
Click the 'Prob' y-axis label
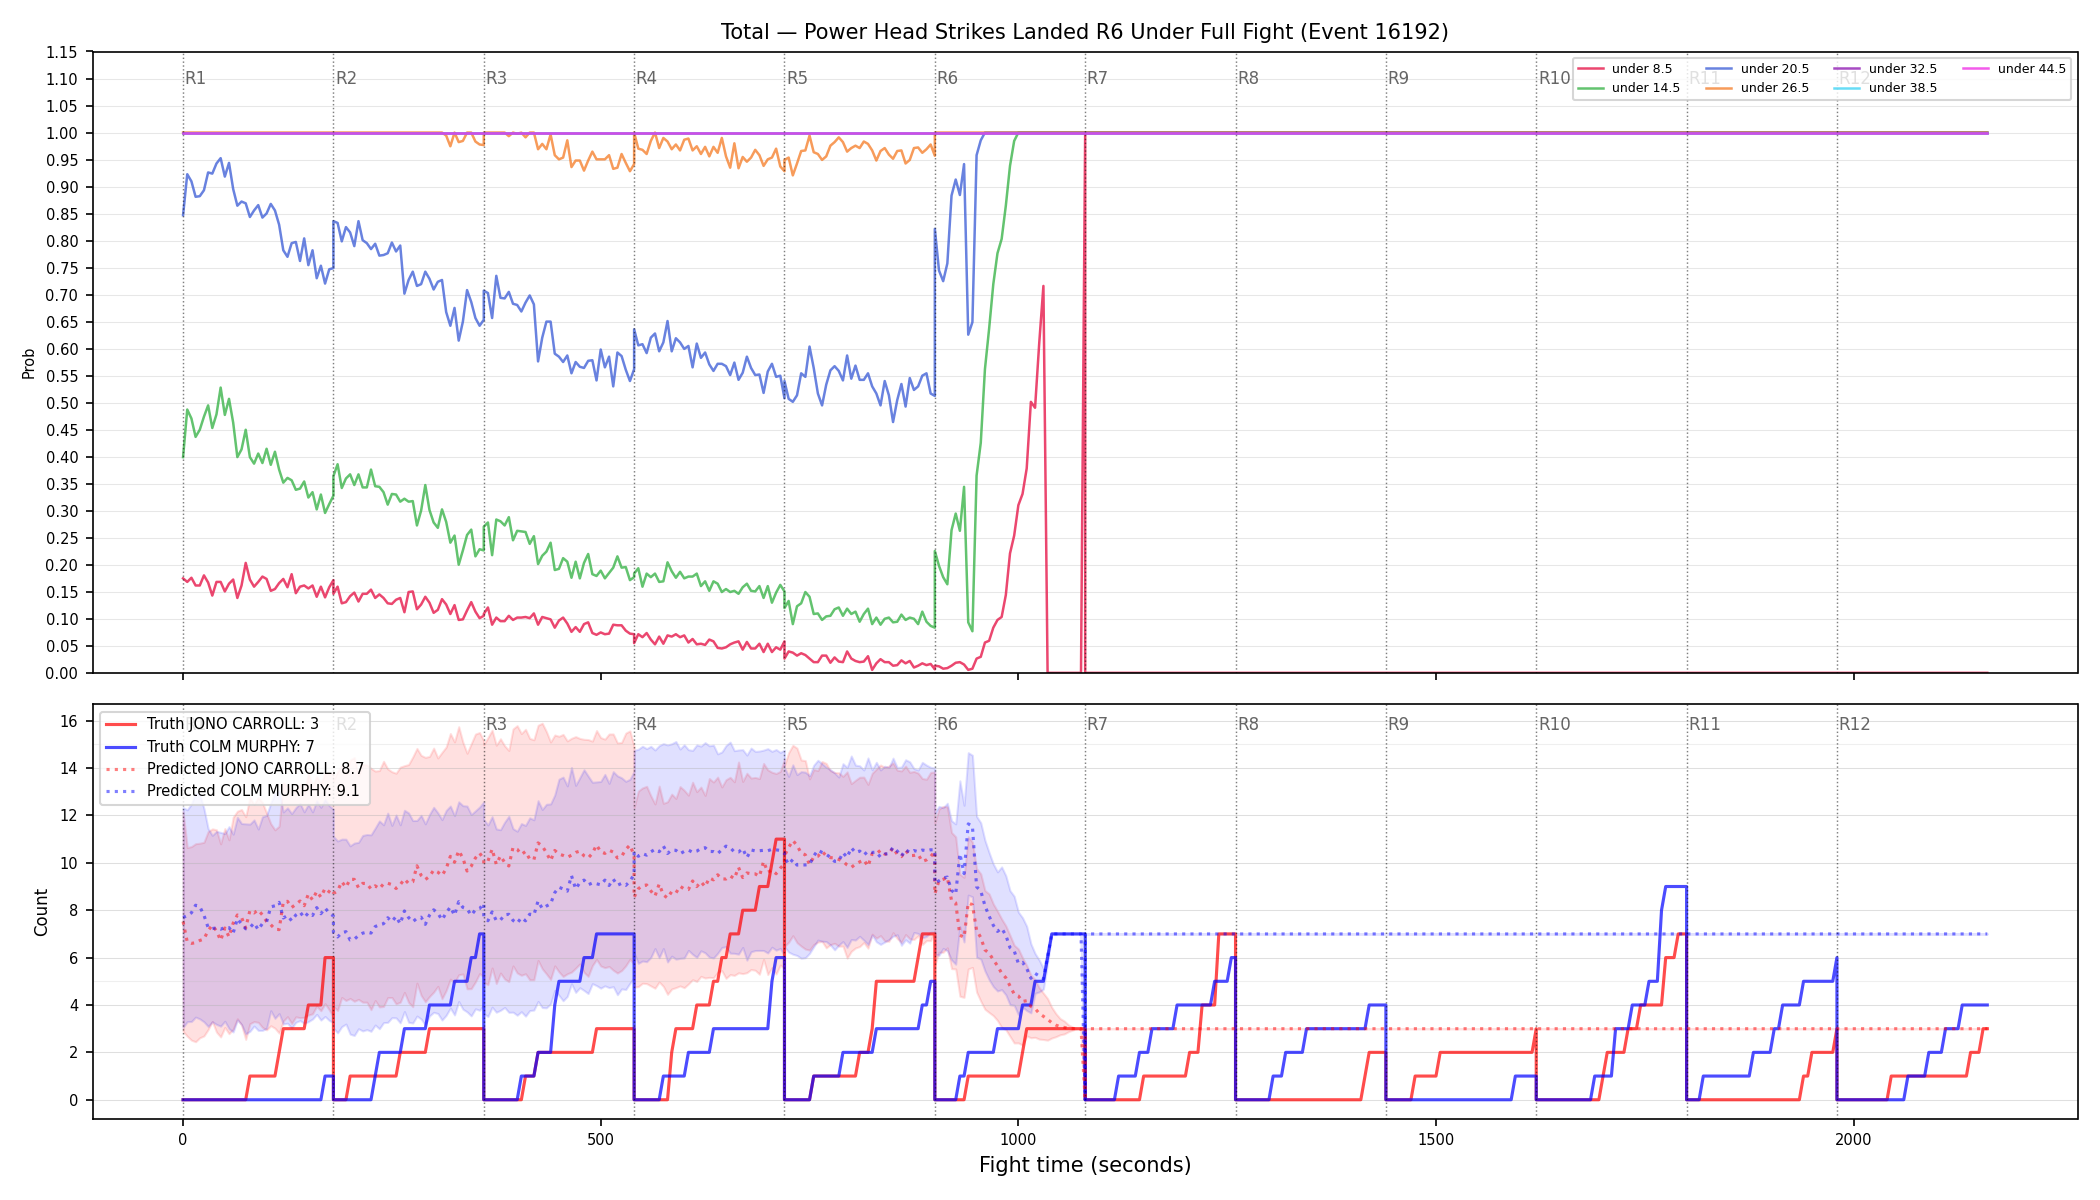(x=29, y=363)
